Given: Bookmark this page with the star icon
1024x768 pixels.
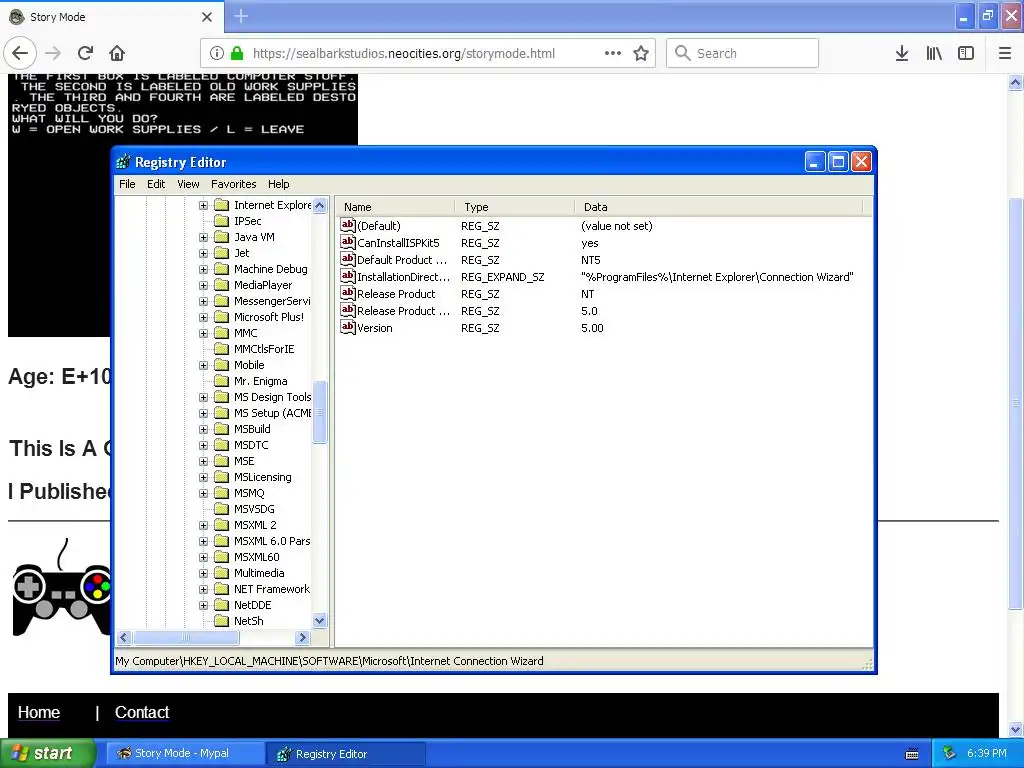Looking at the screenshot, I should pos(641,53).
